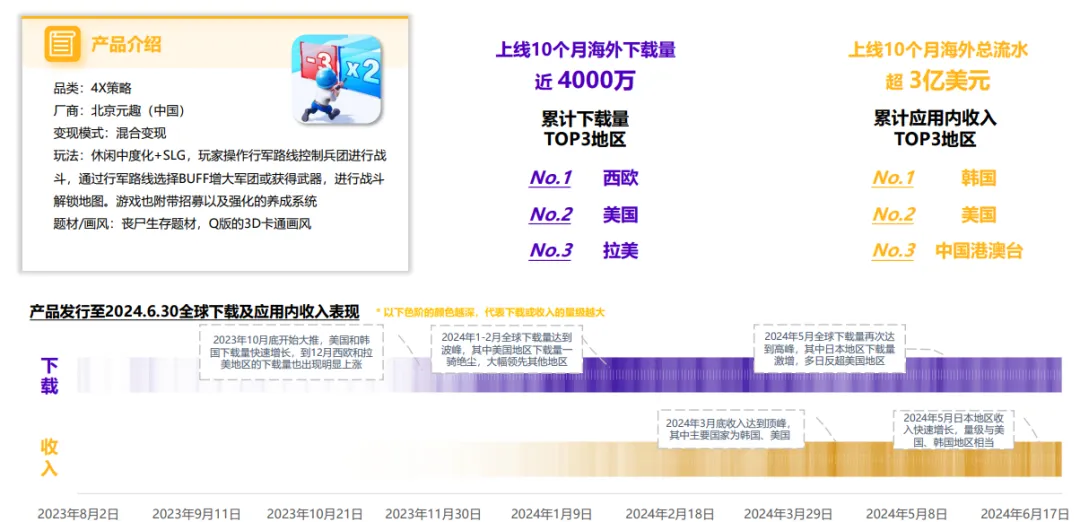Open the game app icon thumbnail
The image size is (1080, 522).
point(336,79)
